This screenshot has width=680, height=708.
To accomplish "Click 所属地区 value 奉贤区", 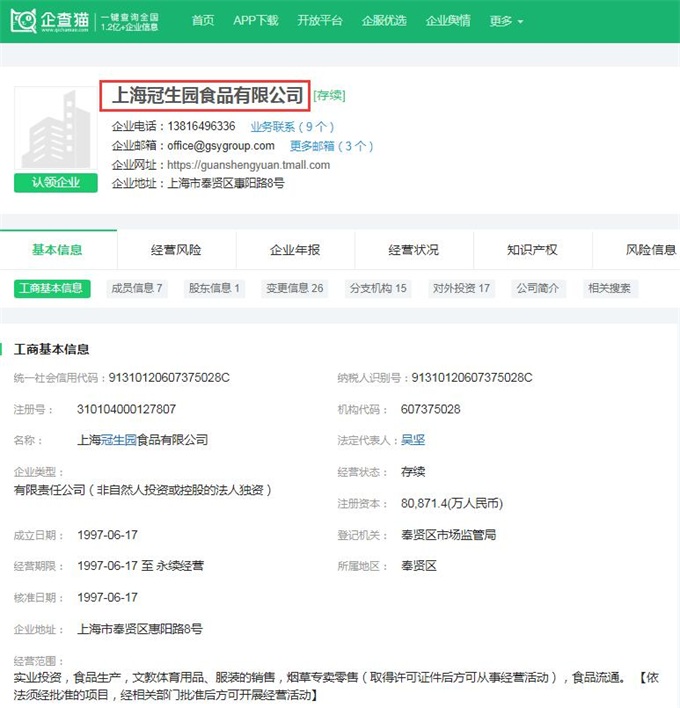I will click(x=419, y=566).
